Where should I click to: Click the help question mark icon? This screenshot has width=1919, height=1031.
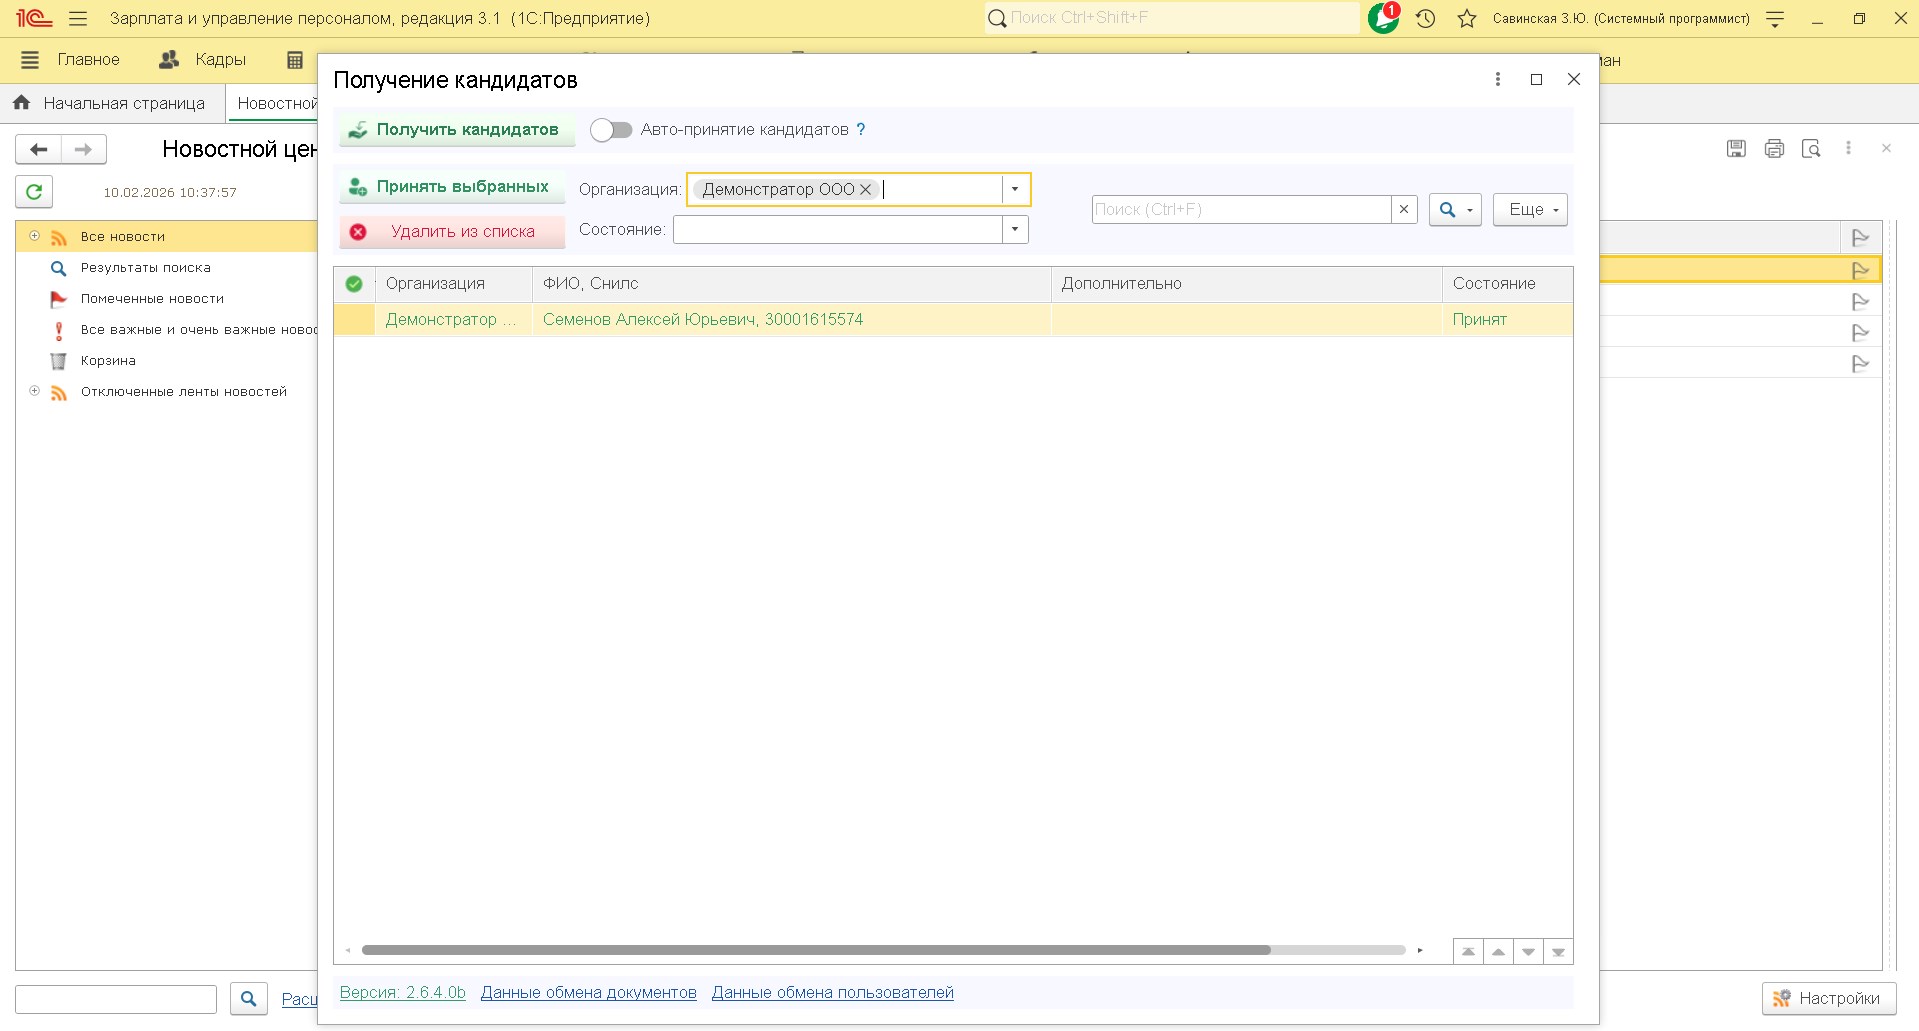pyautogui.click(x=861, y=130)
